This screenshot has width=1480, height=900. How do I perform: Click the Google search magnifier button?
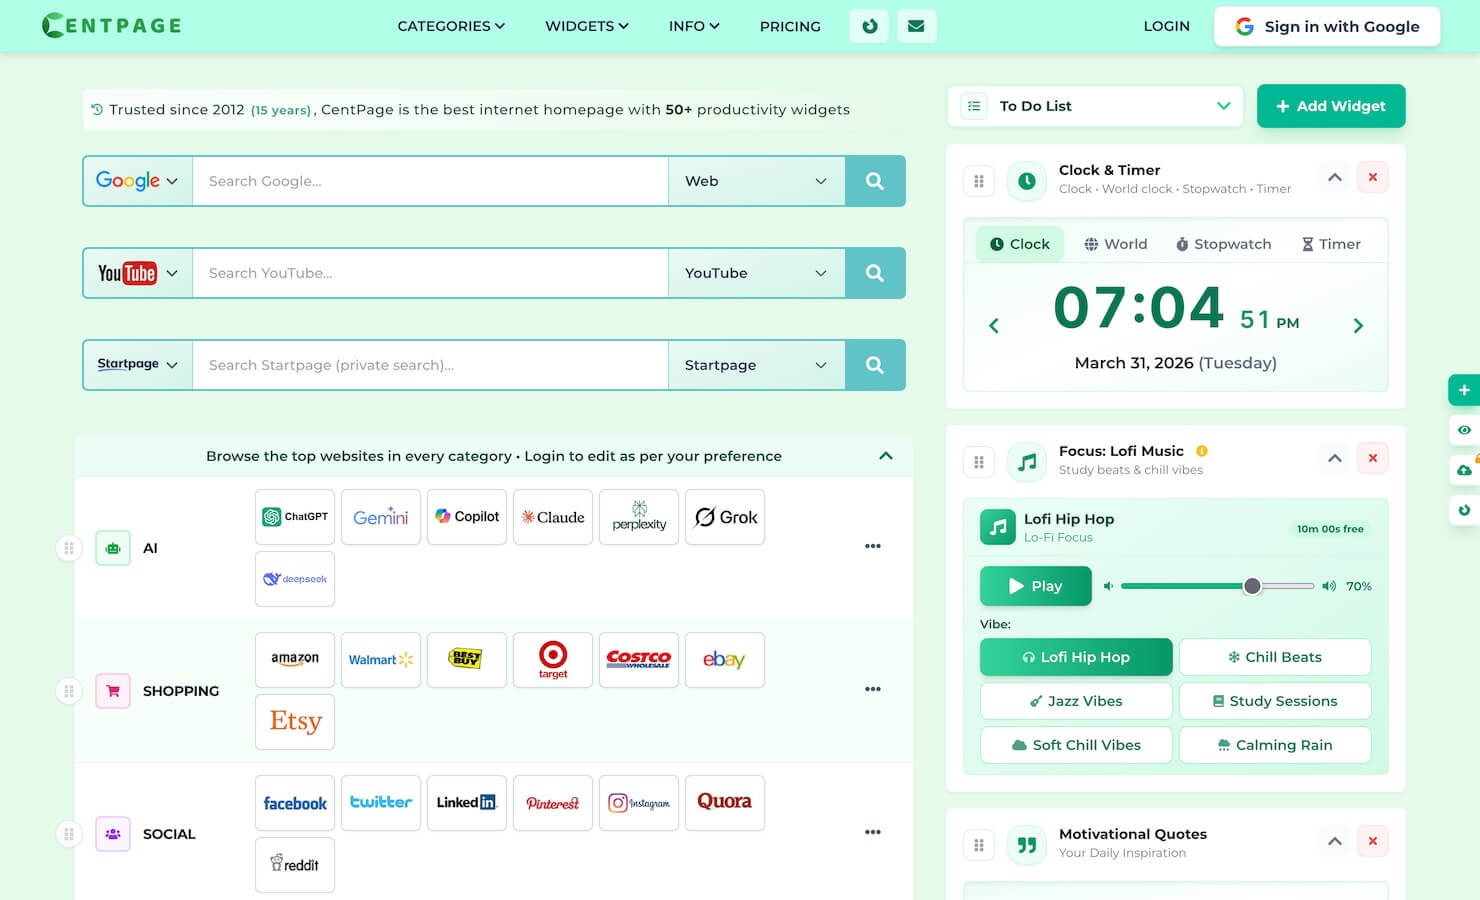coord(875,181)
